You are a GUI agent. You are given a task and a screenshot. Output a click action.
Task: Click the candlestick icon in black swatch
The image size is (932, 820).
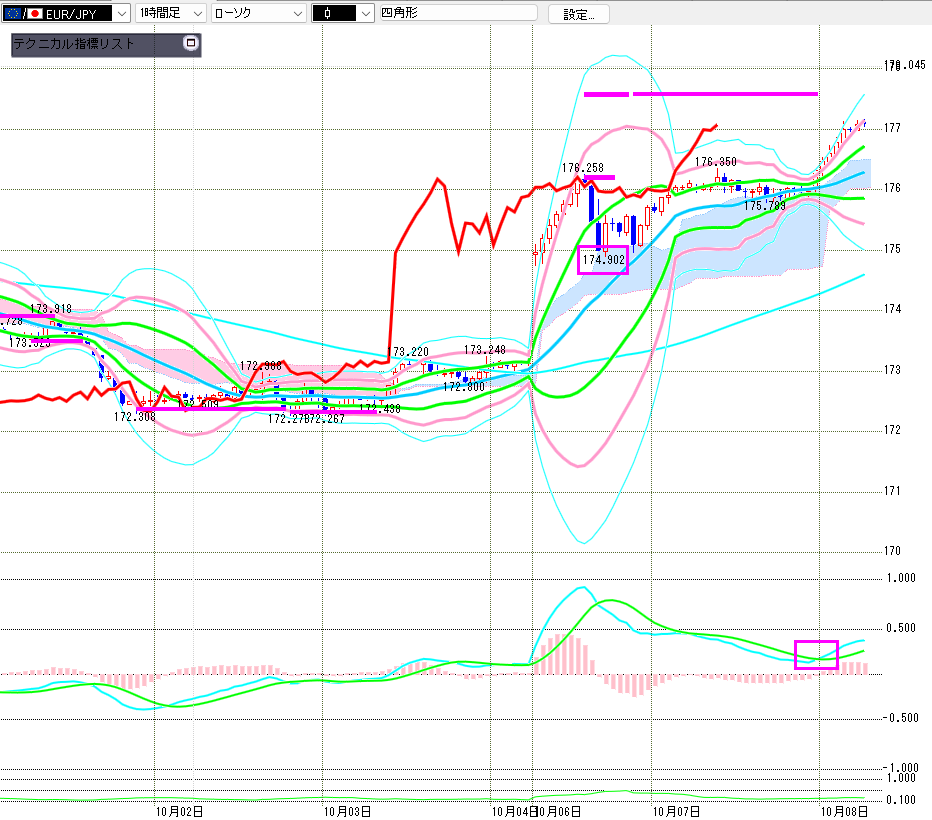pos(327,14)
